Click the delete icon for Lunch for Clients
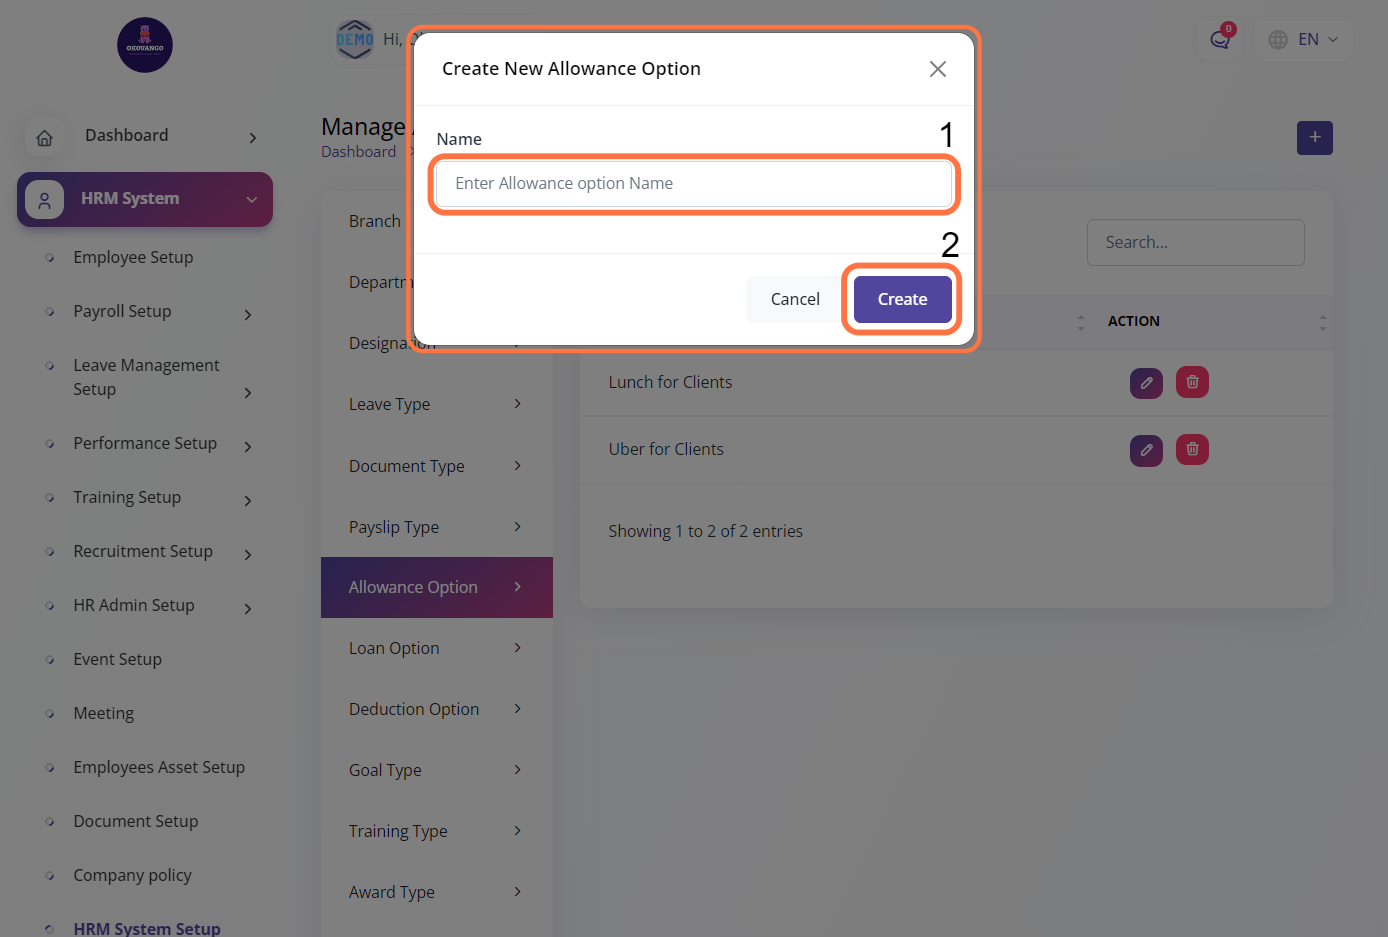 pos(1192,382)
